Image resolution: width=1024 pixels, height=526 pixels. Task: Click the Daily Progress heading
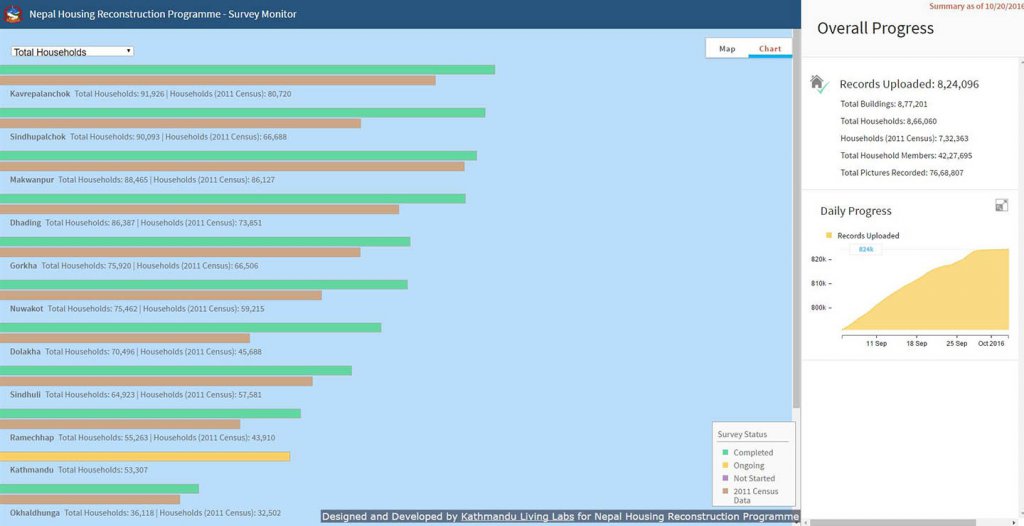pos(856,211)
